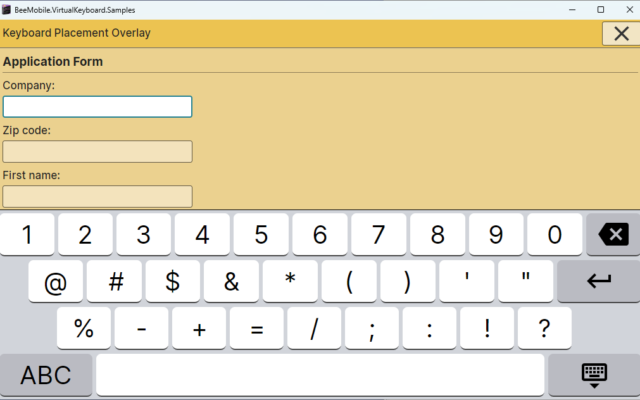Image resolution: width=640 pixels, height=400 pixels.
Task: Close the BeeMobile.VirtualKeyboard.Samples window
Action: 629,9
